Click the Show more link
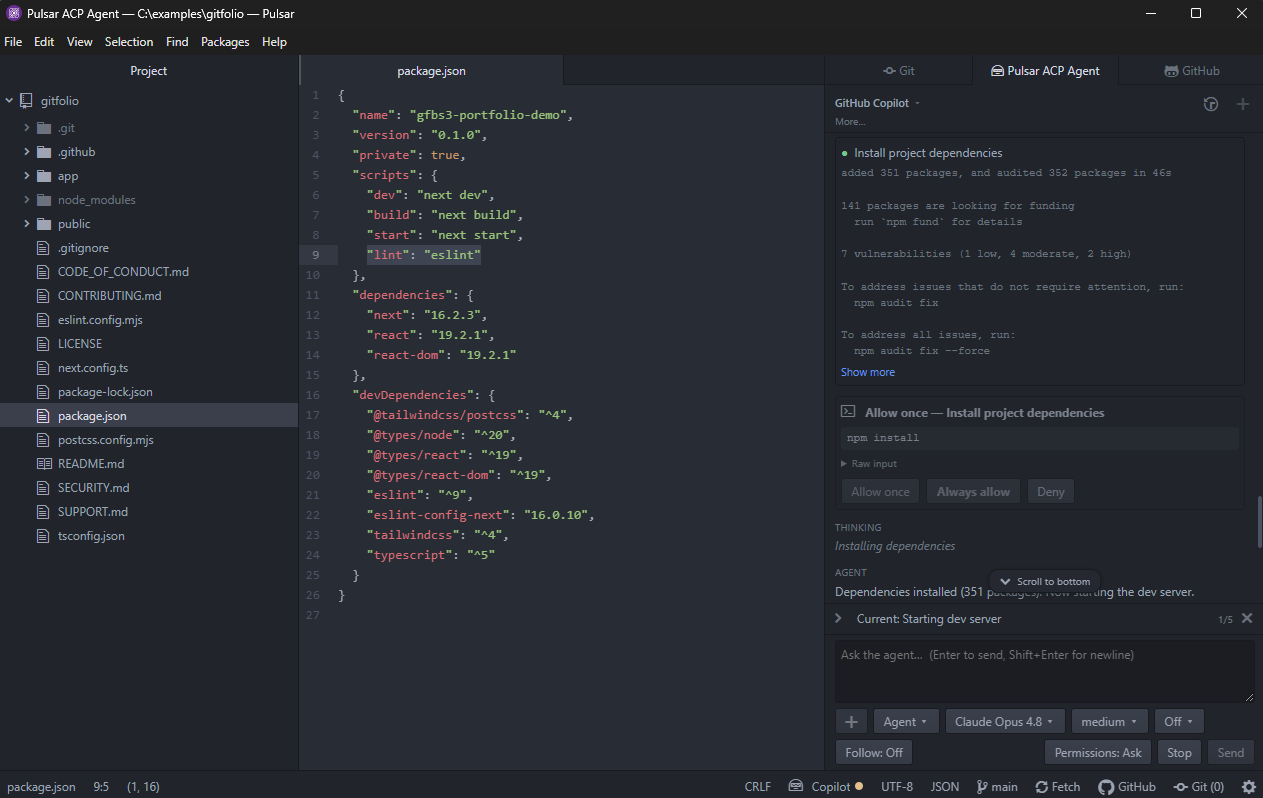This screenshot has height=798, width=1263. [868, 372]
